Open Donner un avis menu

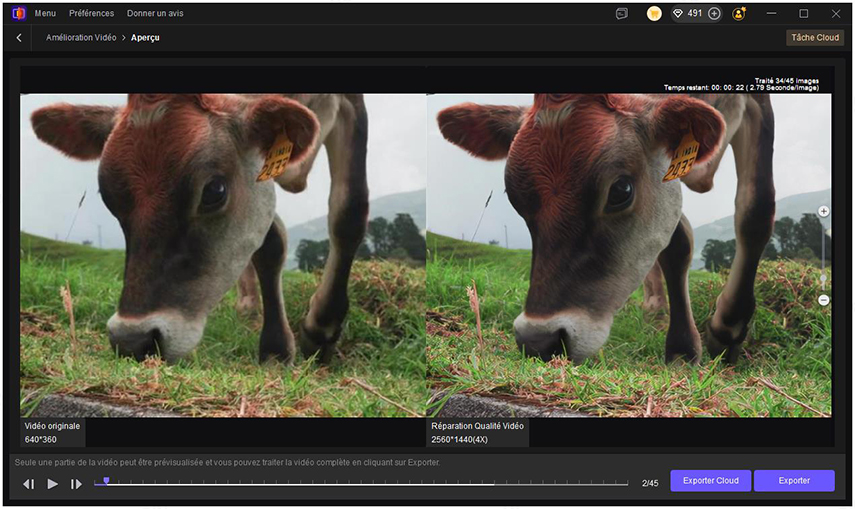[155, 13]
